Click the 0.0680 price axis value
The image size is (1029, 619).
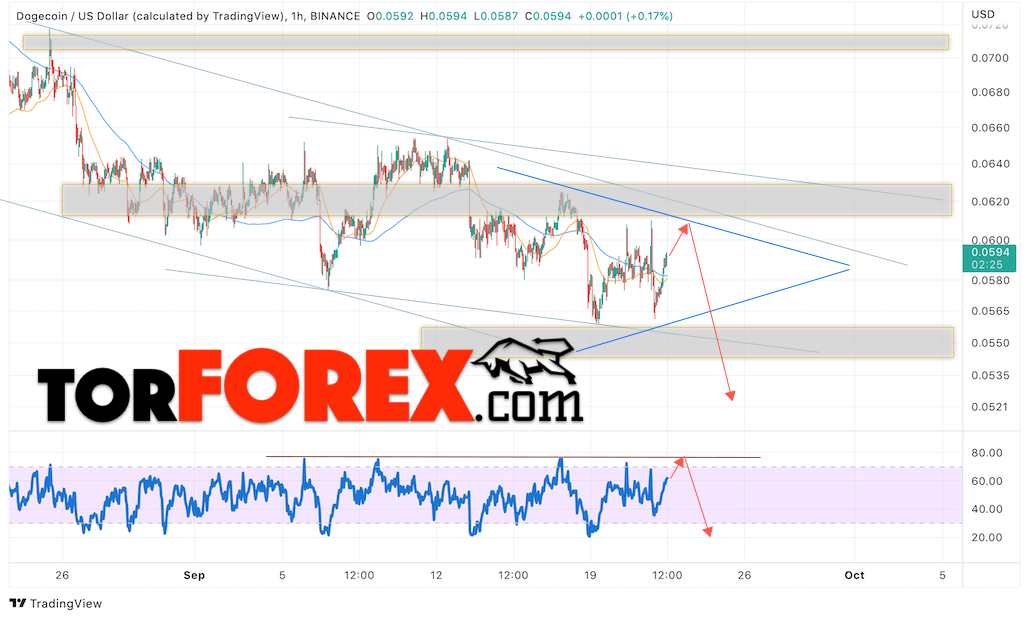pos(990,93)
